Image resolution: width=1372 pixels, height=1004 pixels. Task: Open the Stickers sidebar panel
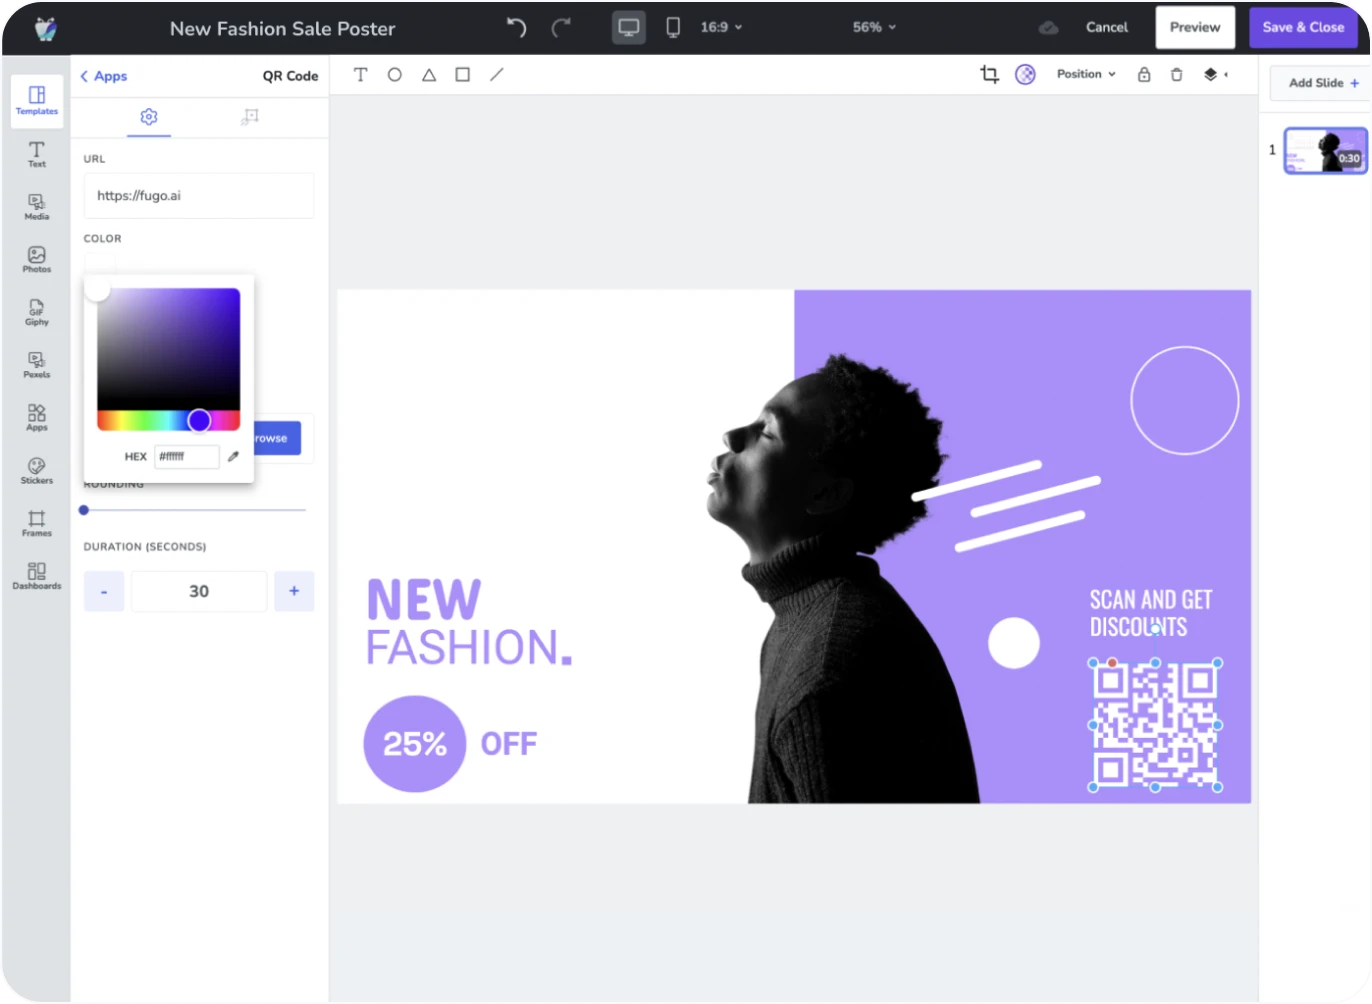click(37, 471)
